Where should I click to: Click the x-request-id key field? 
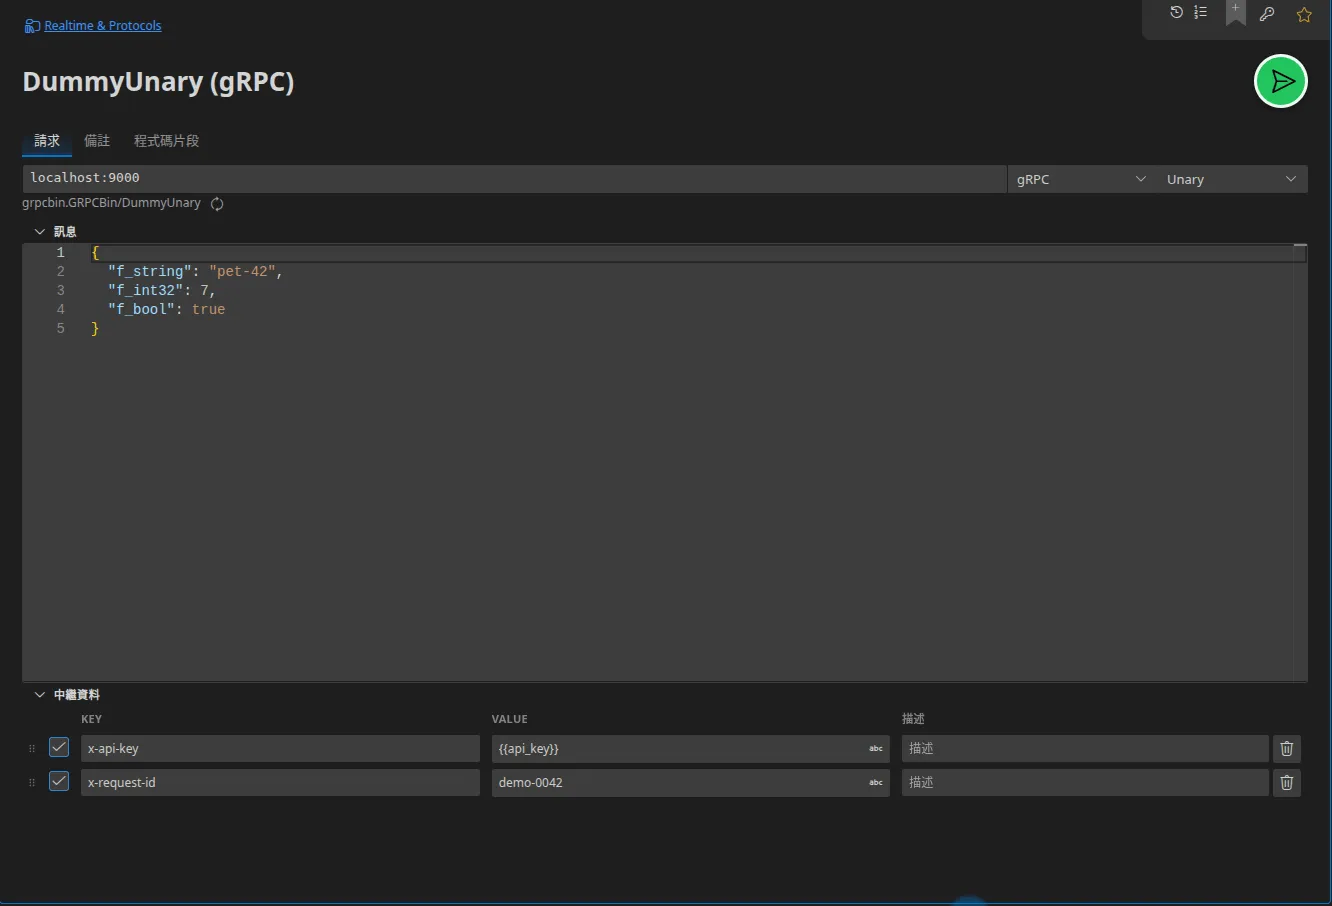280,783
